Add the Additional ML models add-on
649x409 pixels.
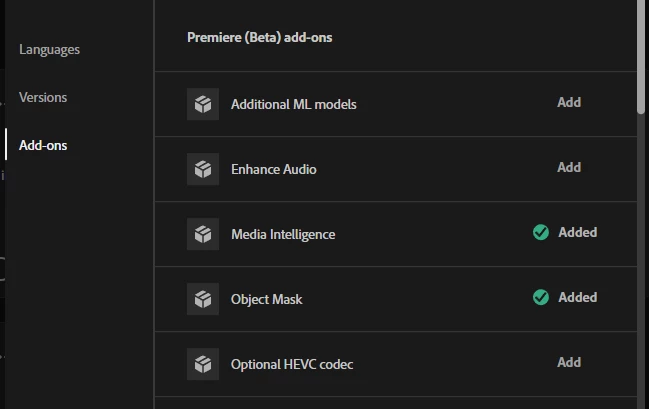point(569,102)
